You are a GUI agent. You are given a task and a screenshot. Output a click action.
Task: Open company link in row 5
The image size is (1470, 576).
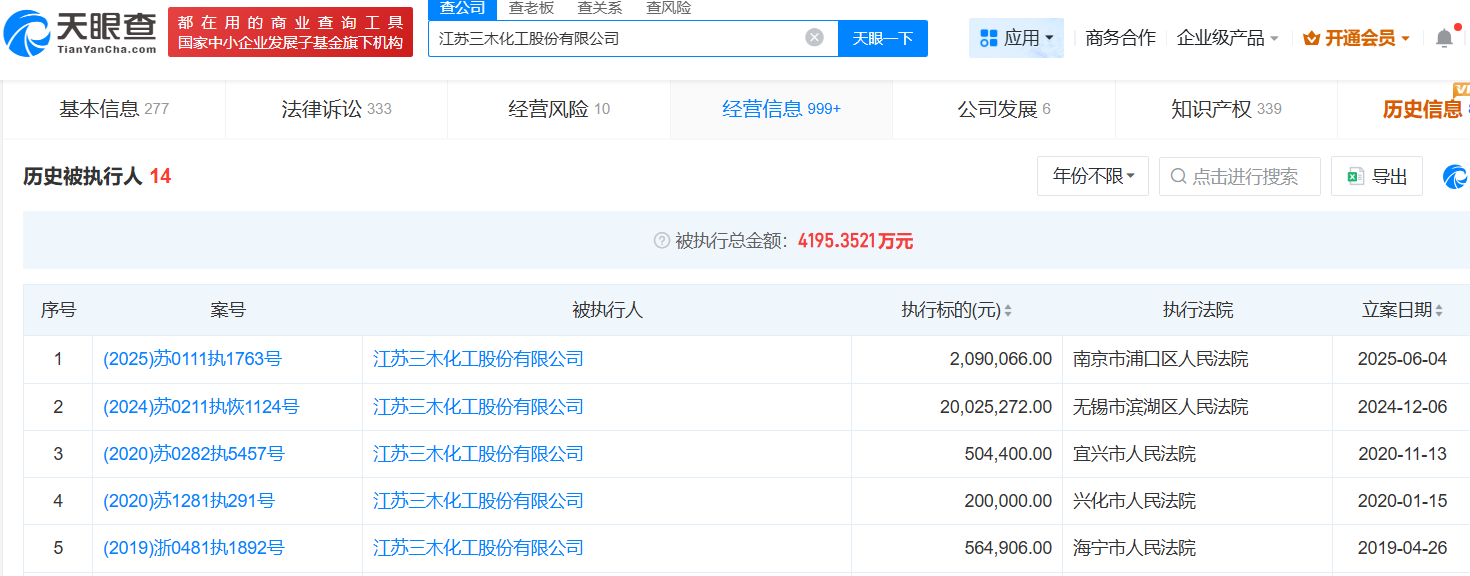click(478, 548)
